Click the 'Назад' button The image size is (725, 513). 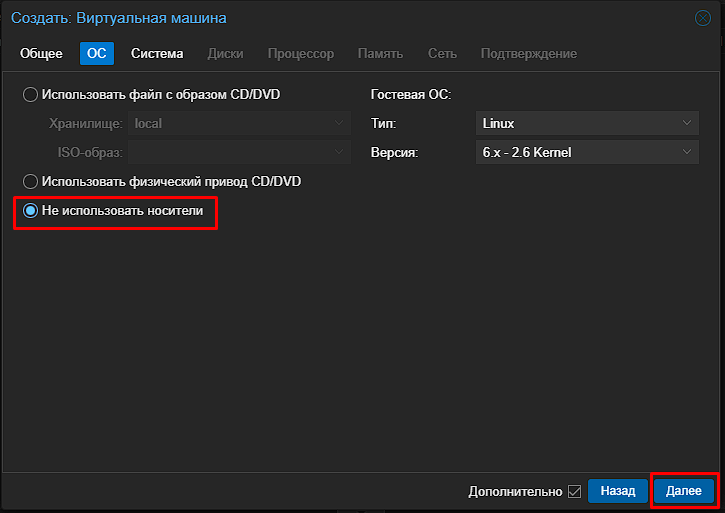(x=618, y=491)
